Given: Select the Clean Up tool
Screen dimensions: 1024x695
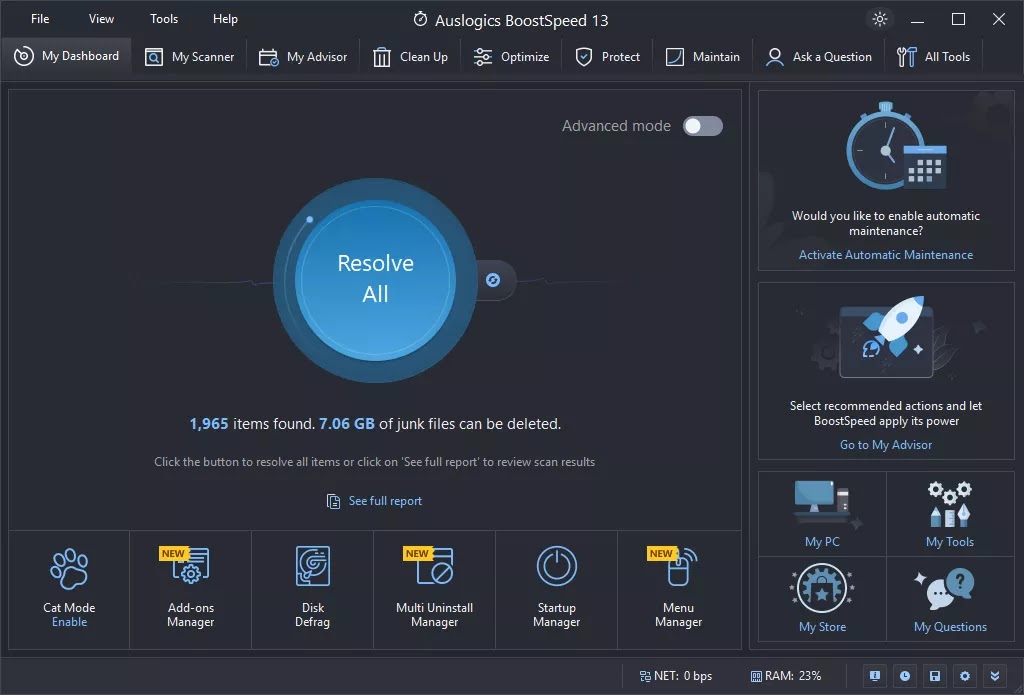Looking at the screenshot, I should (410, 56).
